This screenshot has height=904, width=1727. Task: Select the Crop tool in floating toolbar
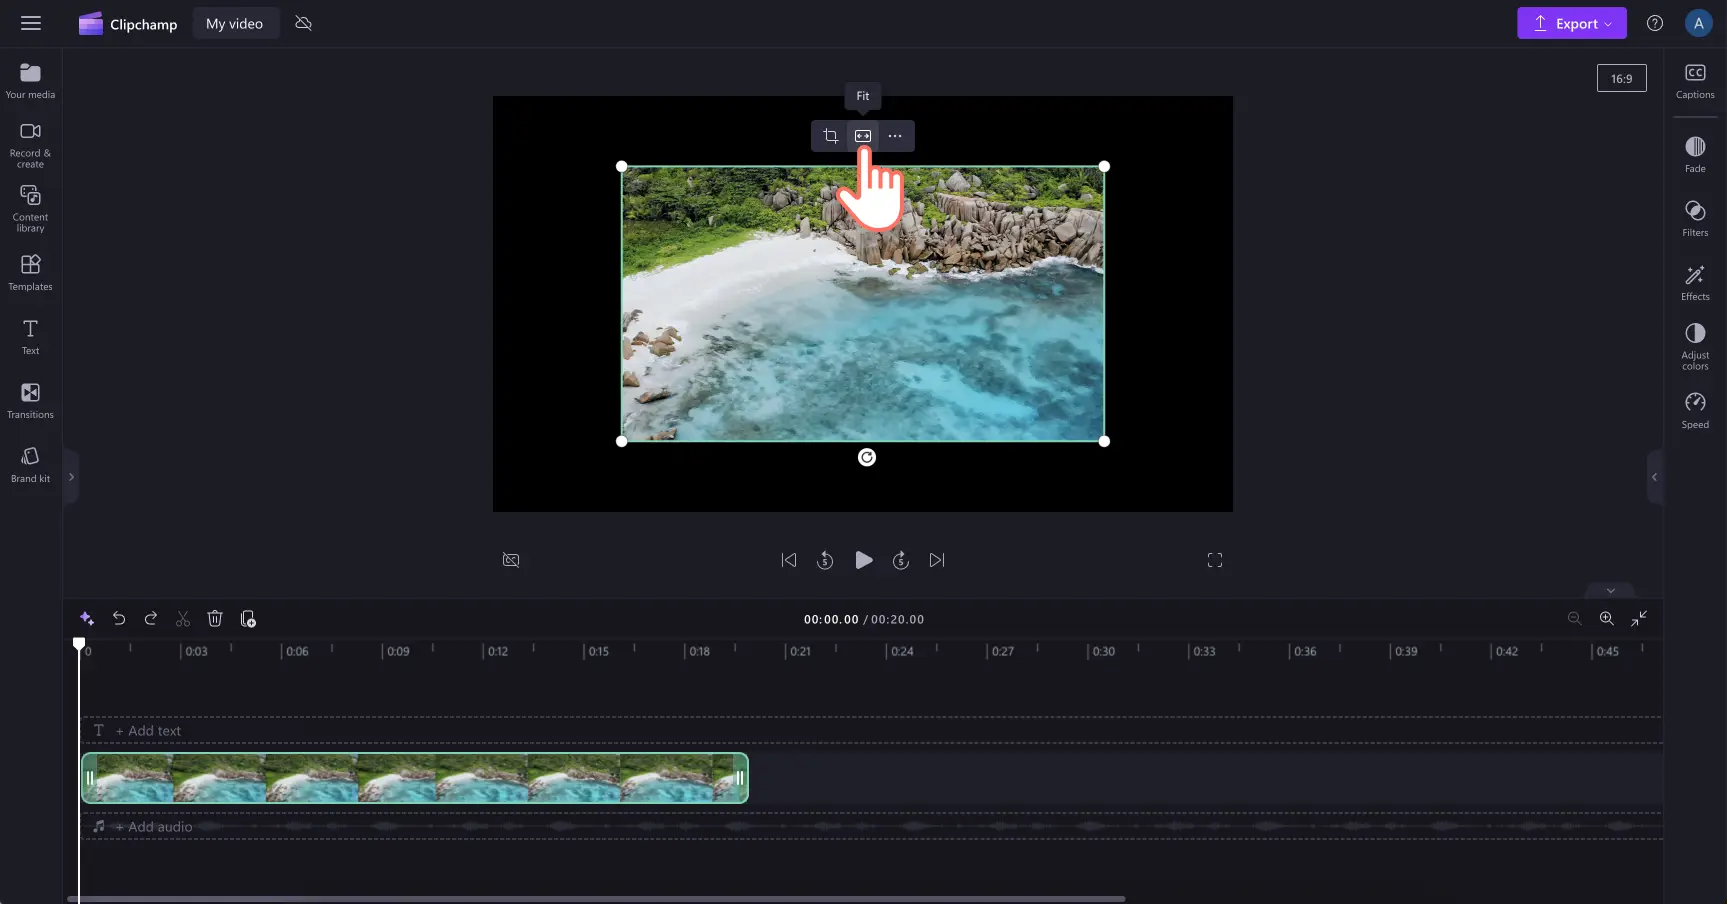830,136
